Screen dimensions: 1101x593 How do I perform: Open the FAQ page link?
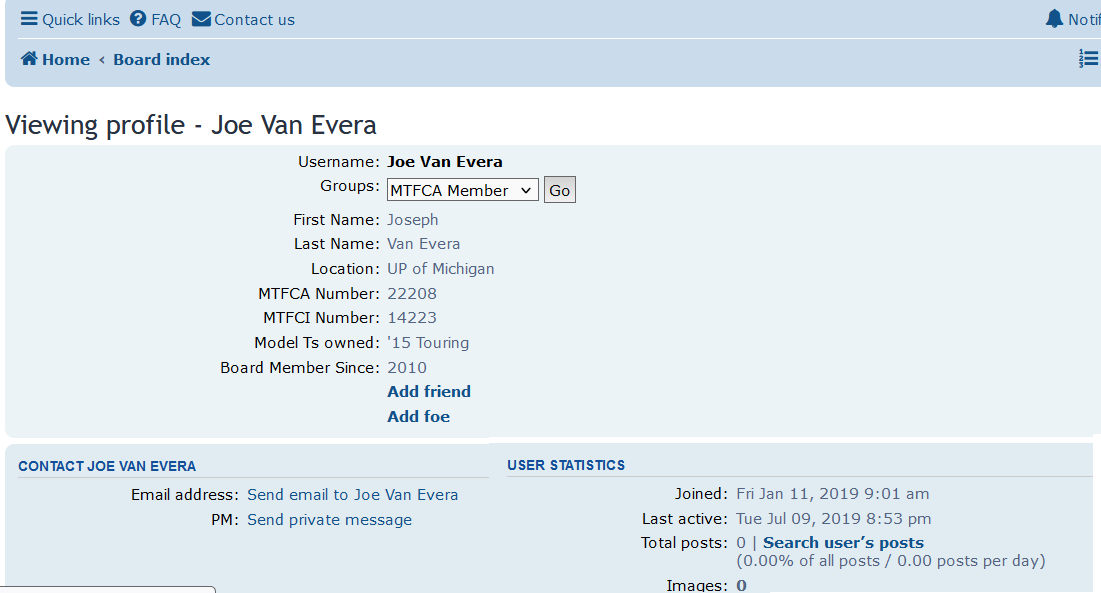(x=166, y=20)
